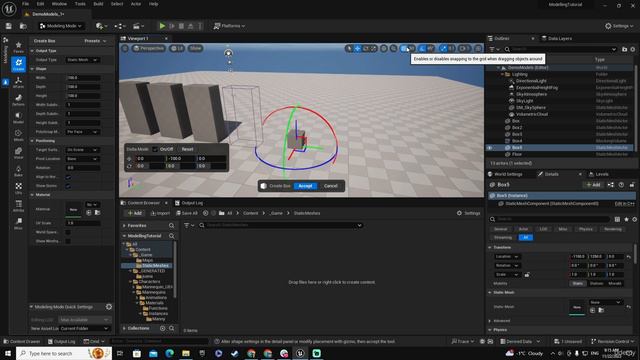
Task: Open the viewport options hamburger menu
Action: coord(125,48)
